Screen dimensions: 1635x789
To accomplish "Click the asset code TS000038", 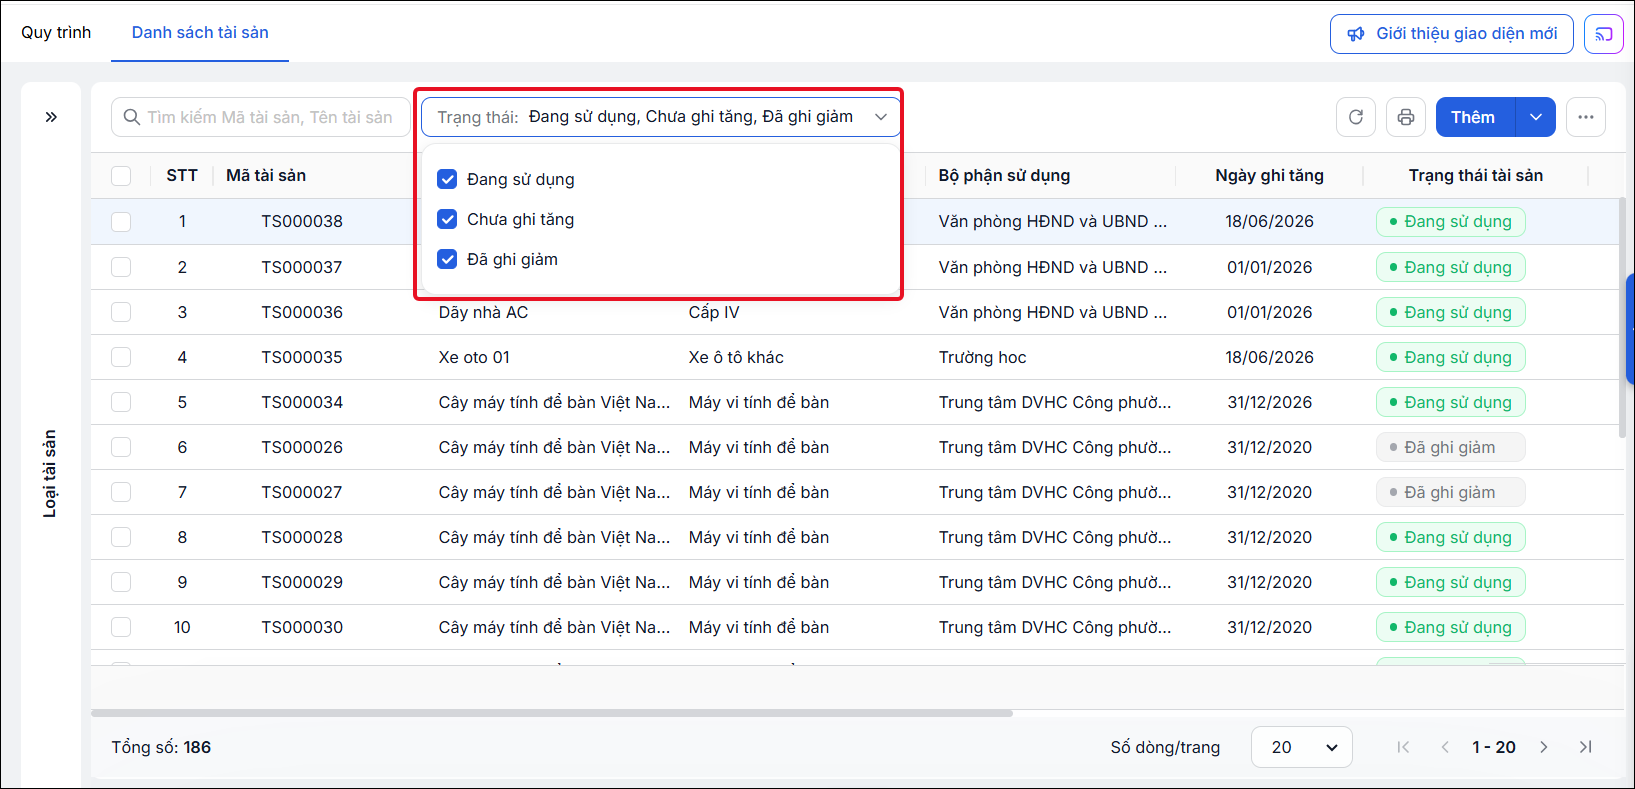I will 302,221.
